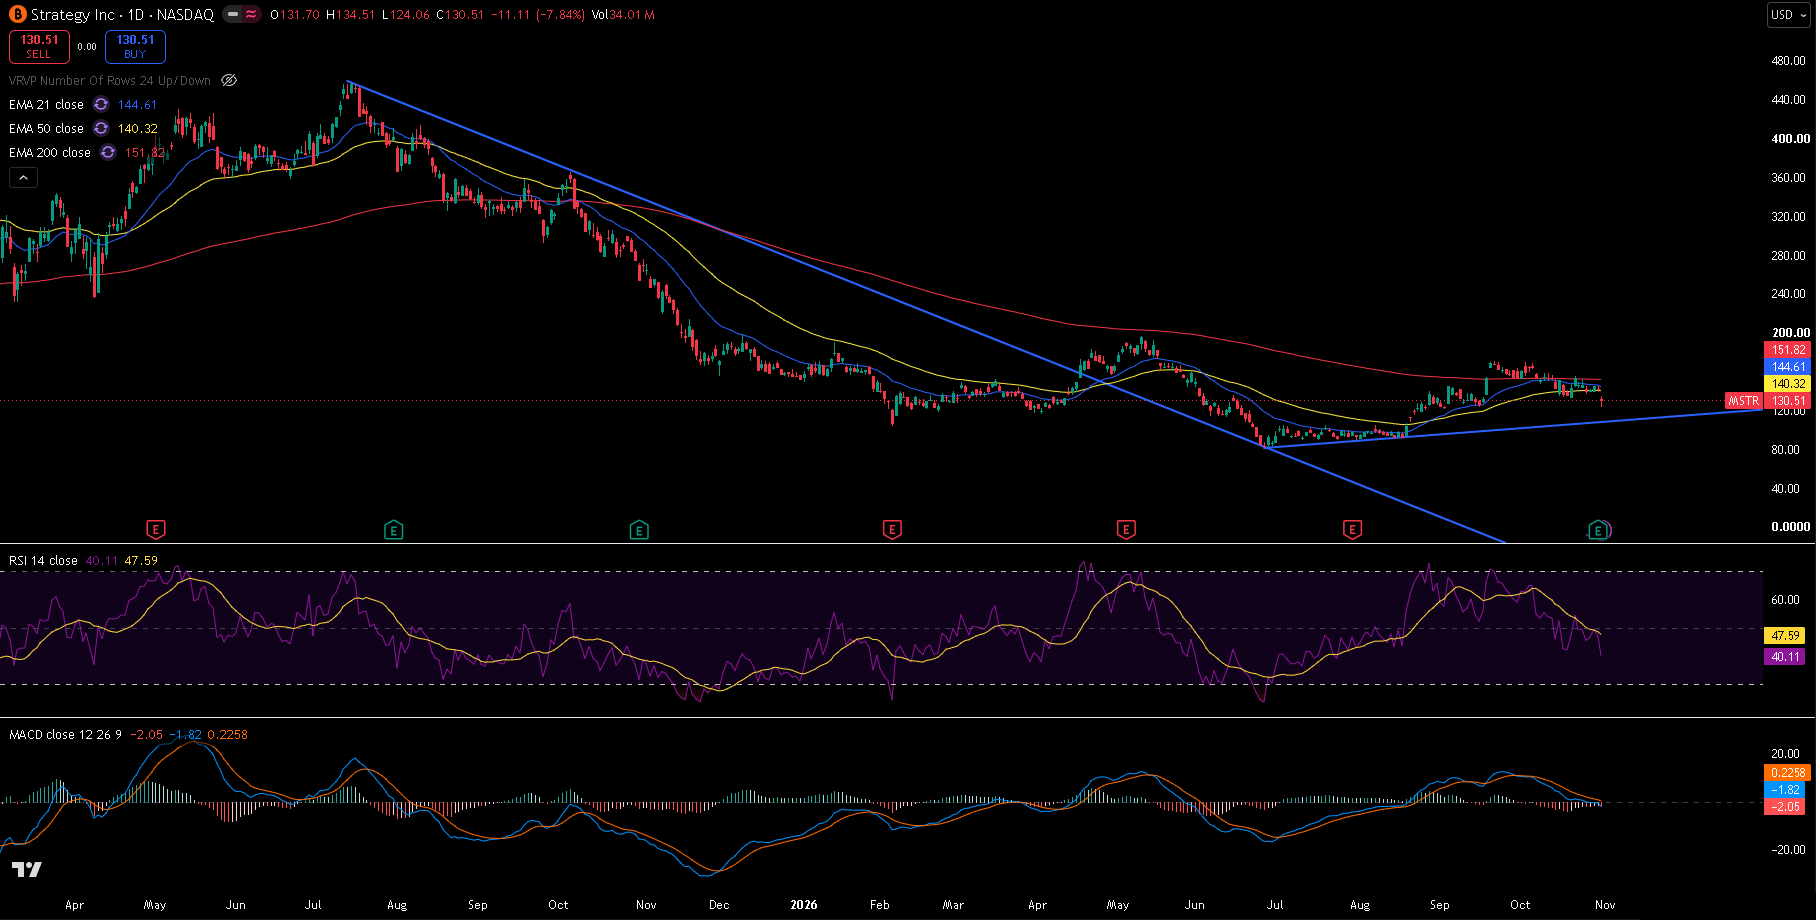Click the 140.32 yellow price axis label

(1788, 384)
